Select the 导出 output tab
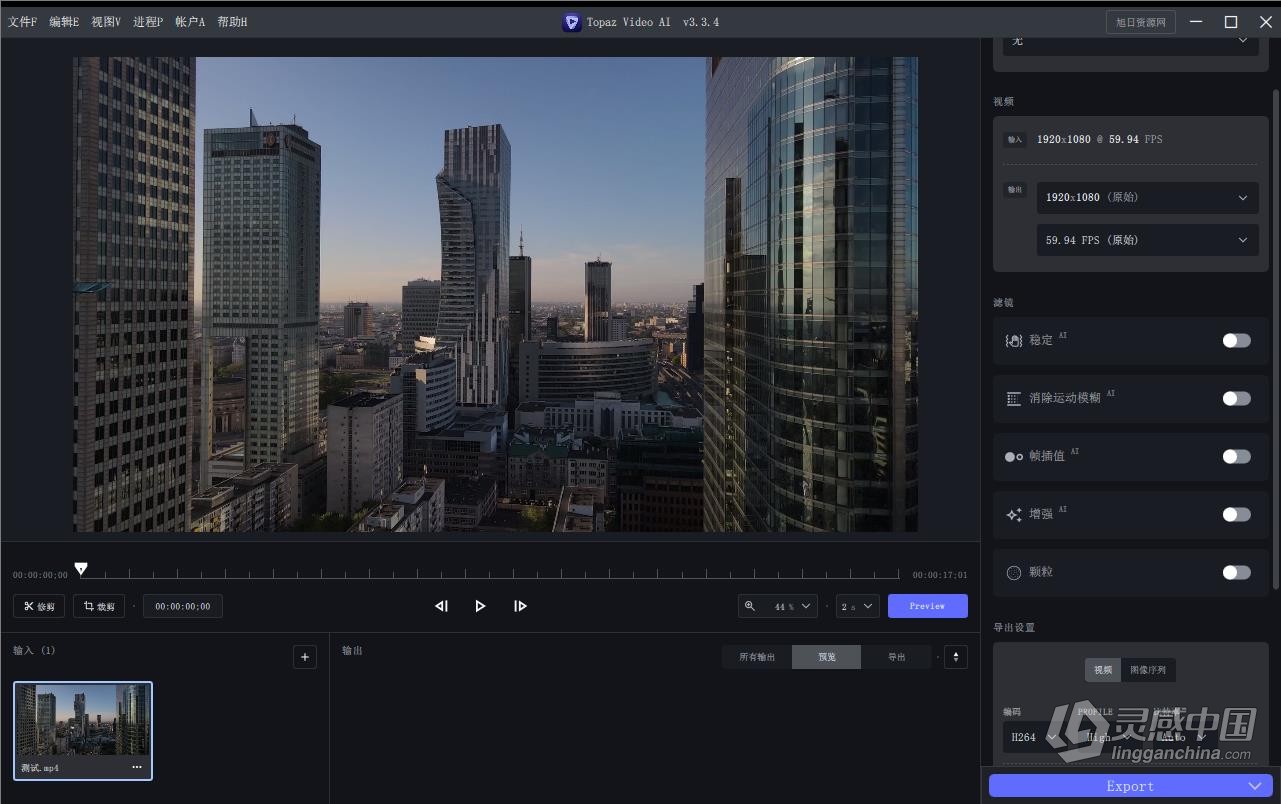The width and height of the screenshot is (1281, 804). 896,657
